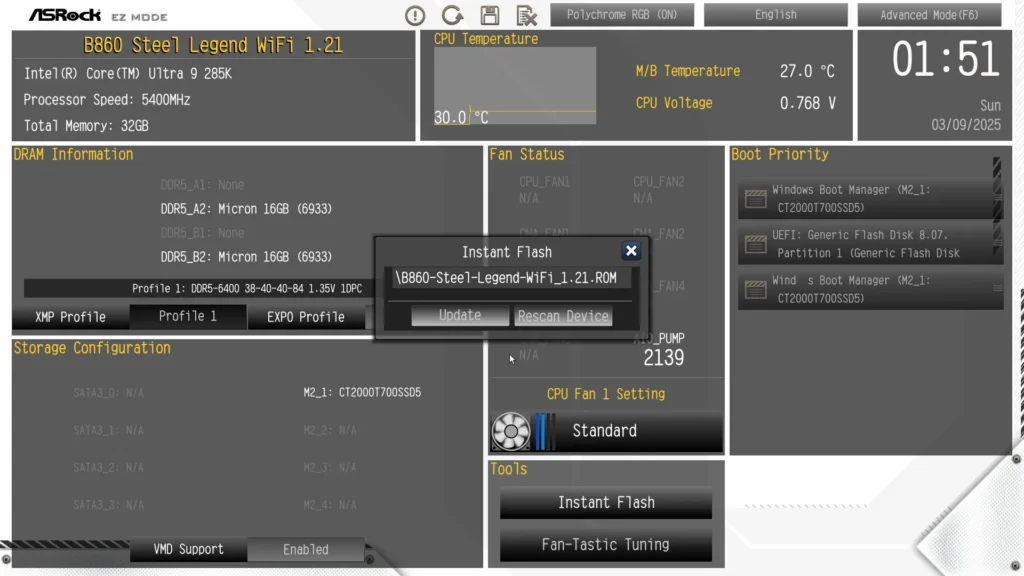Click the CPU_FAN2 N/A status
The height and width of the screenshot is (576, 1024).
[x=659, y=190]
